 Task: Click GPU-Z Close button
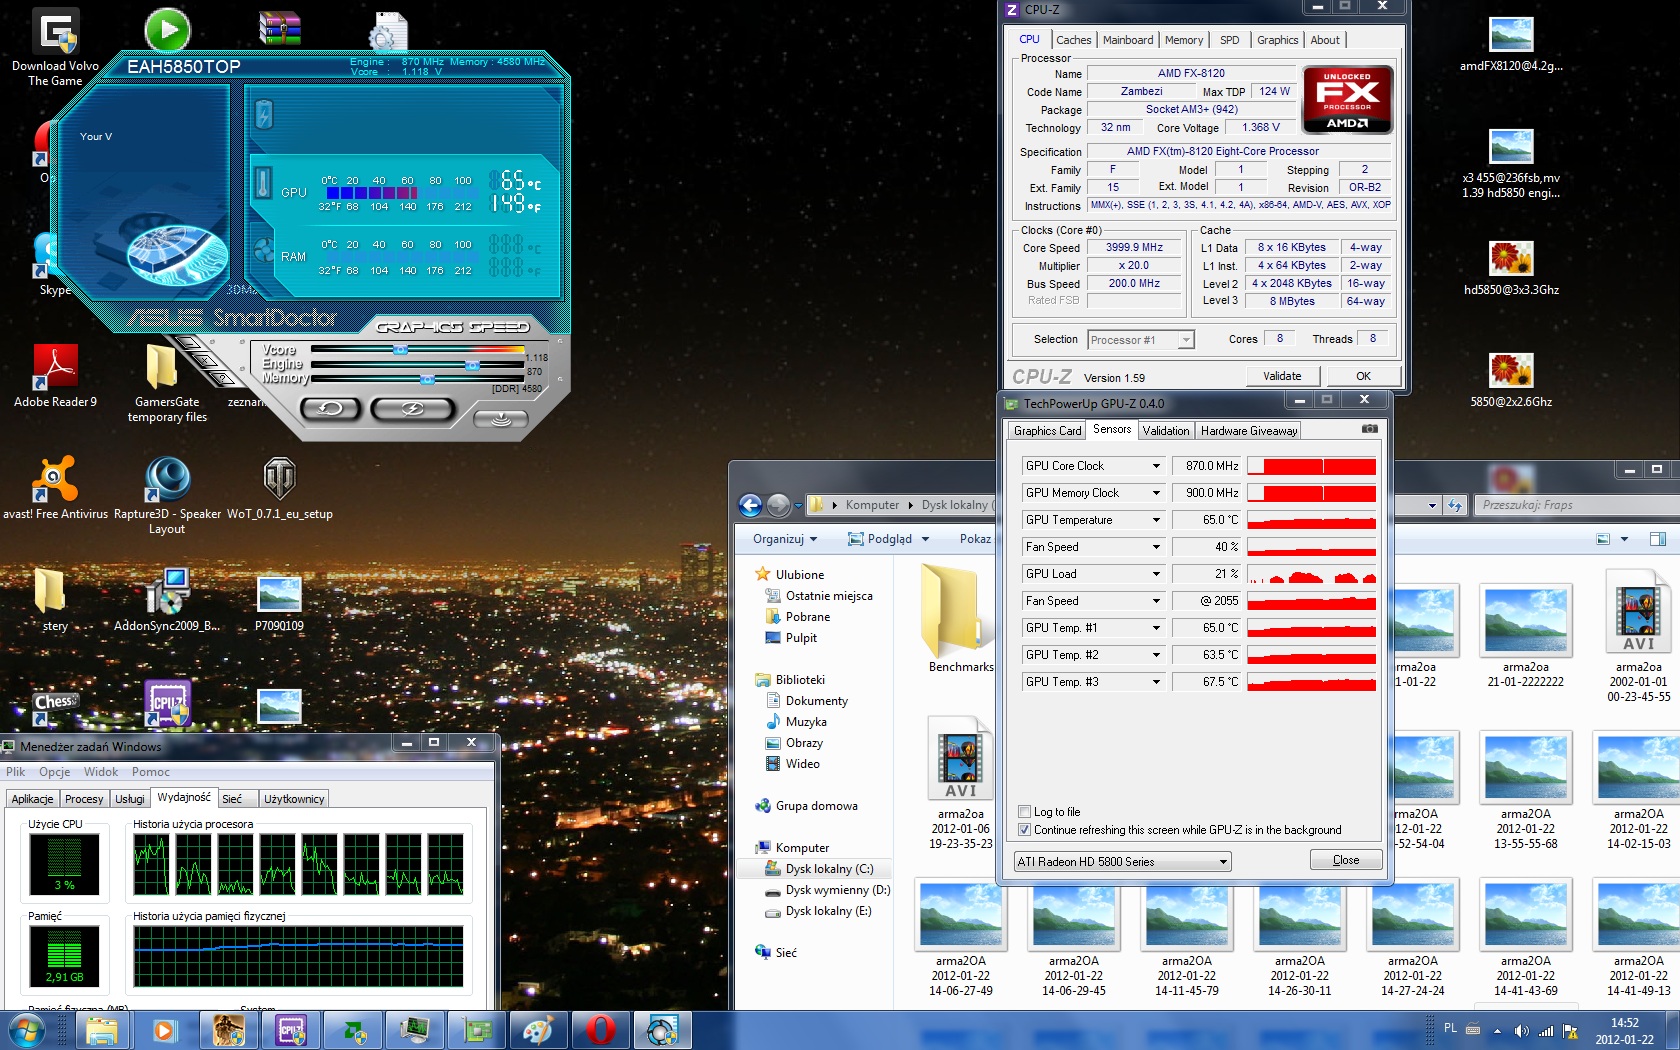(x=1346, y=860)
